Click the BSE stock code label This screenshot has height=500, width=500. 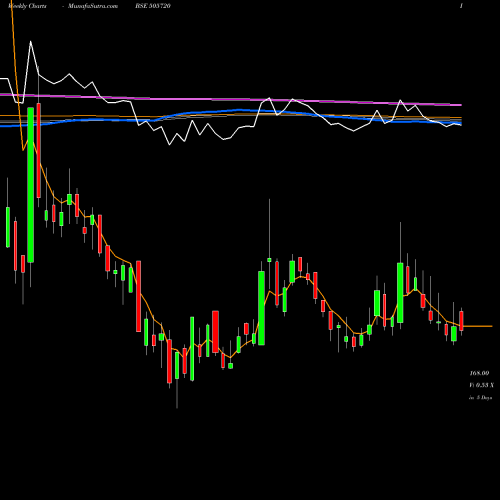tap(153, 6)
